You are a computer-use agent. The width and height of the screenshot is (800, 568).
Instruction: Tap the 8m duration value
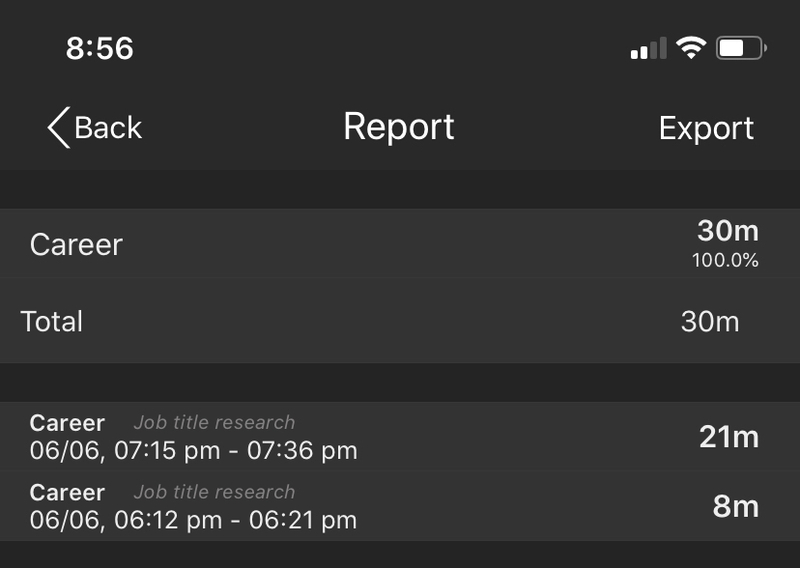(736, 506)
